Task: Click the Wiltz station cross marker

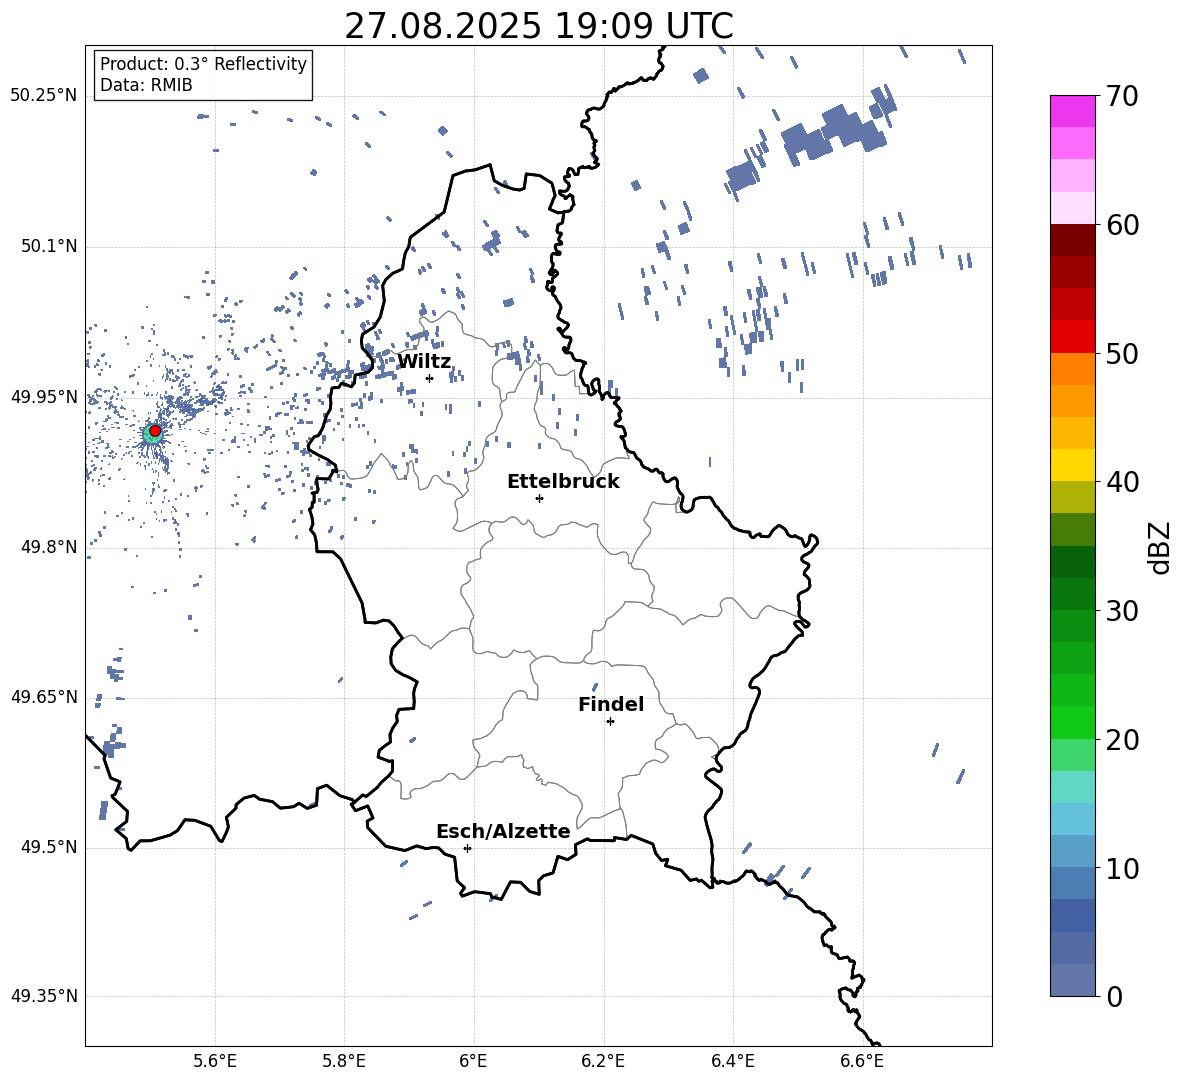Action: (x=430, y=378)
